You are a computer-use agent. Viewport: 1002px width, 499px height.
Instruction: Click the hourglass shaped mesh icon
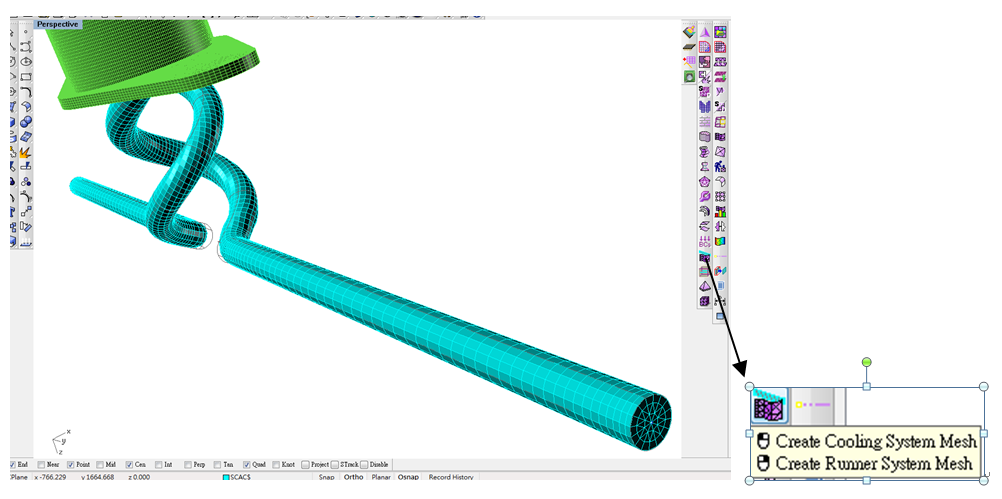(704, 166)
